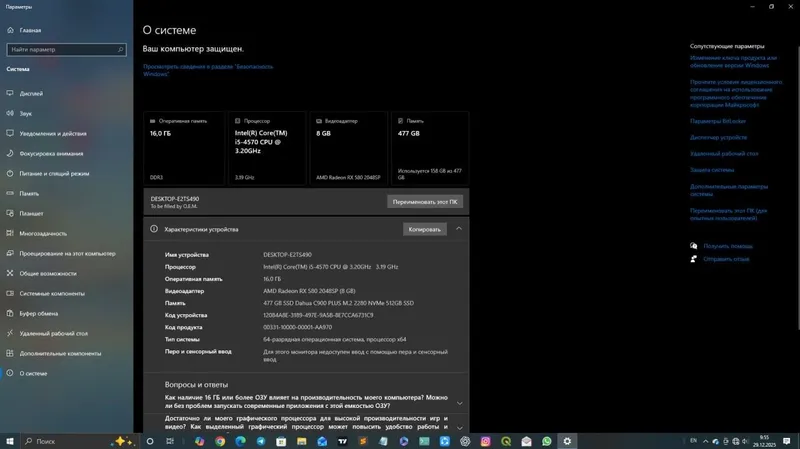The image size is (800, 449).
Task: Click the taskbar Поиск search box
Action: (x=79, y=441)
